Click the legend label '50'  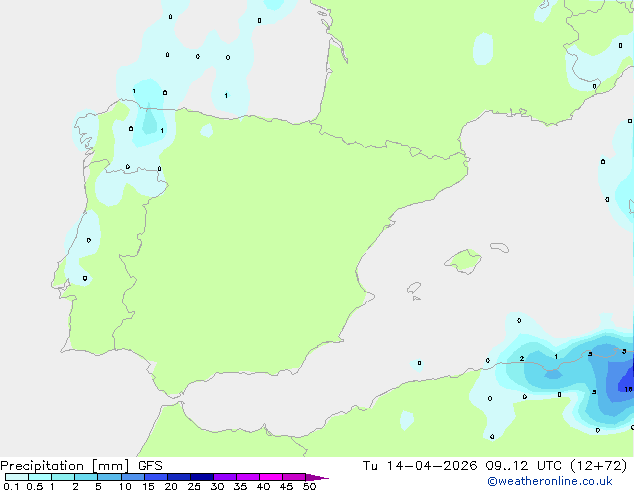pos(309,486)
